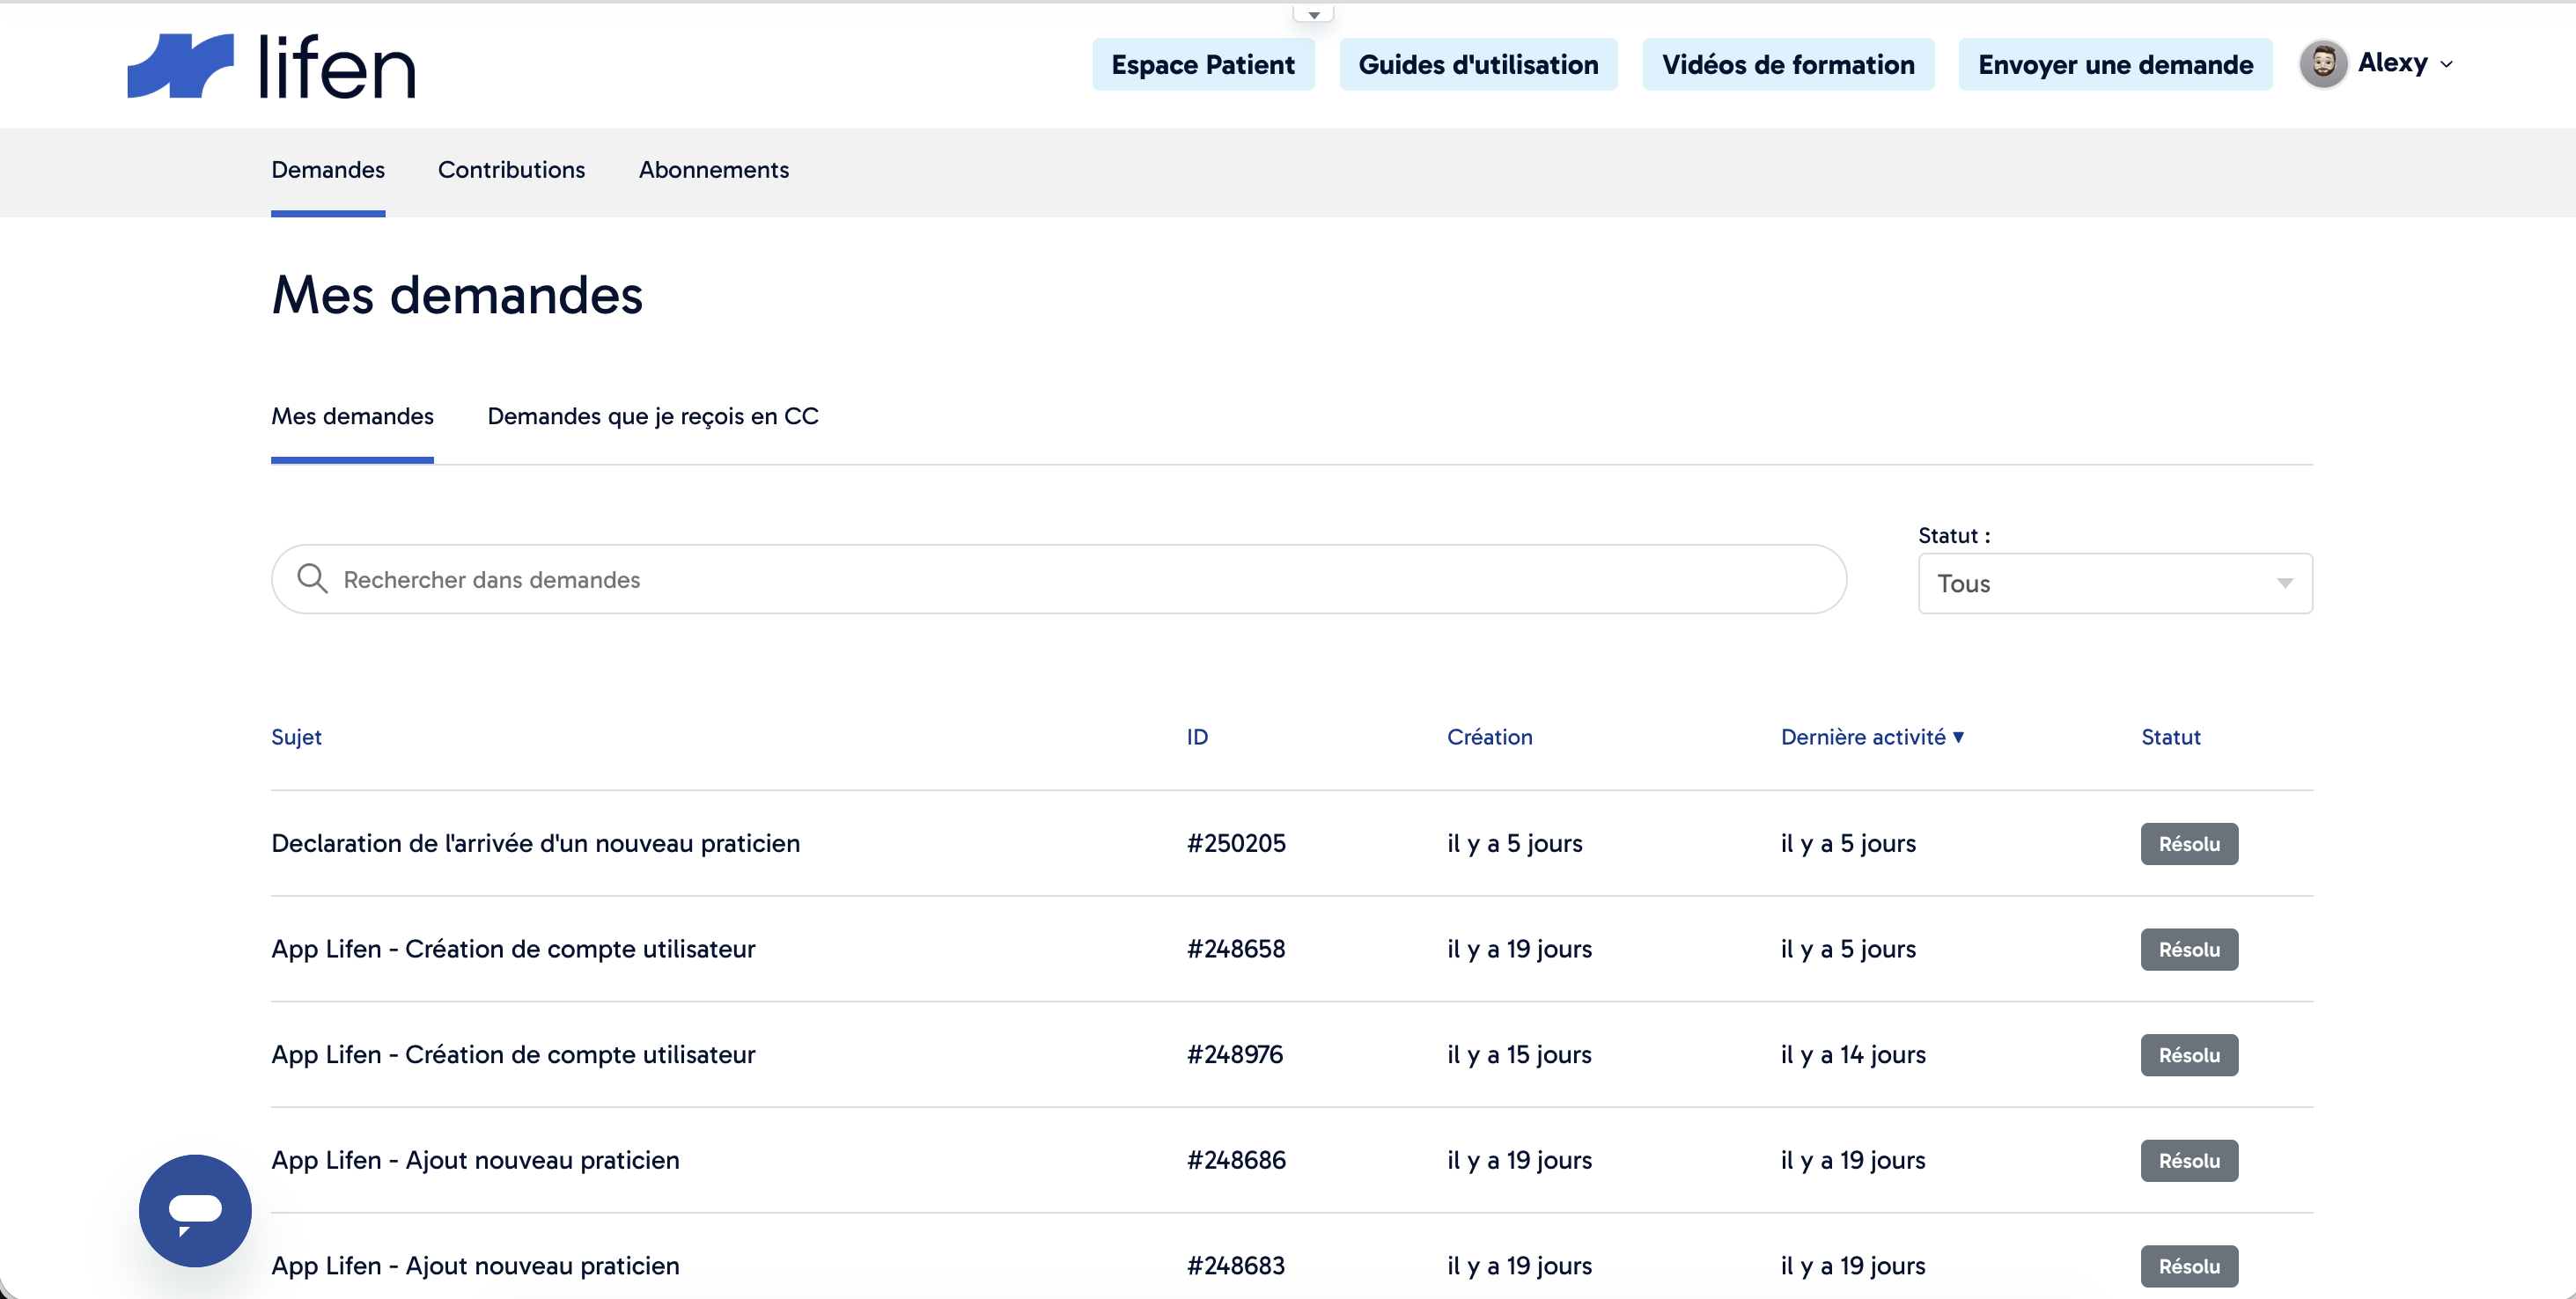Open Guides d'utilisation
The width and height of the screenshot is (2576, 1299).
[x=1477, y=65]
